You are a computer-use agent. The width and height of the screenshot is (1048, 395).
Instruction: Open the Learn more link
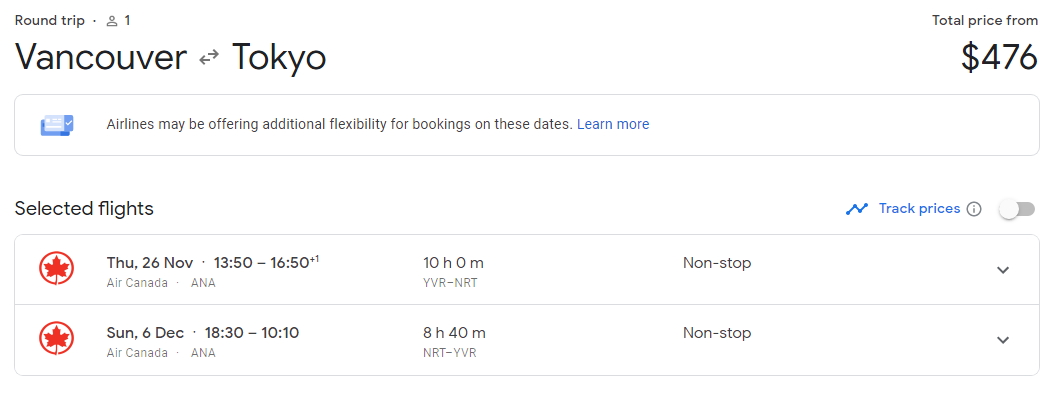coord(613,124)
